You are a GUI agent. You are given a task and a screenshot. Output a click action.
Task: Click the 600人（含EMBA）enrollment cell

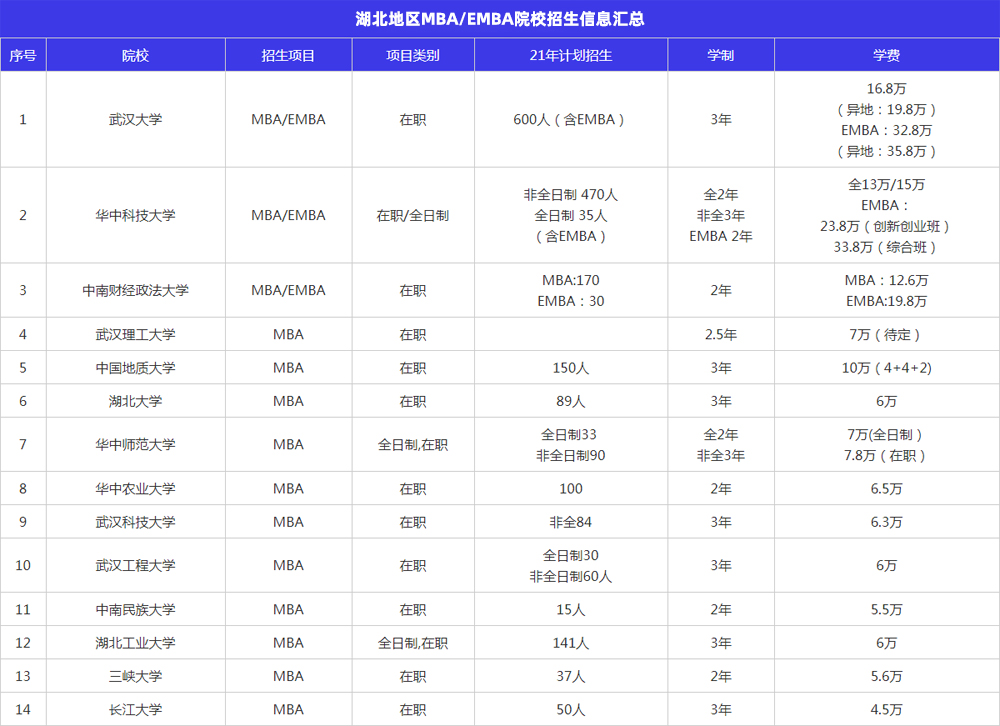(x=570, y=119)
